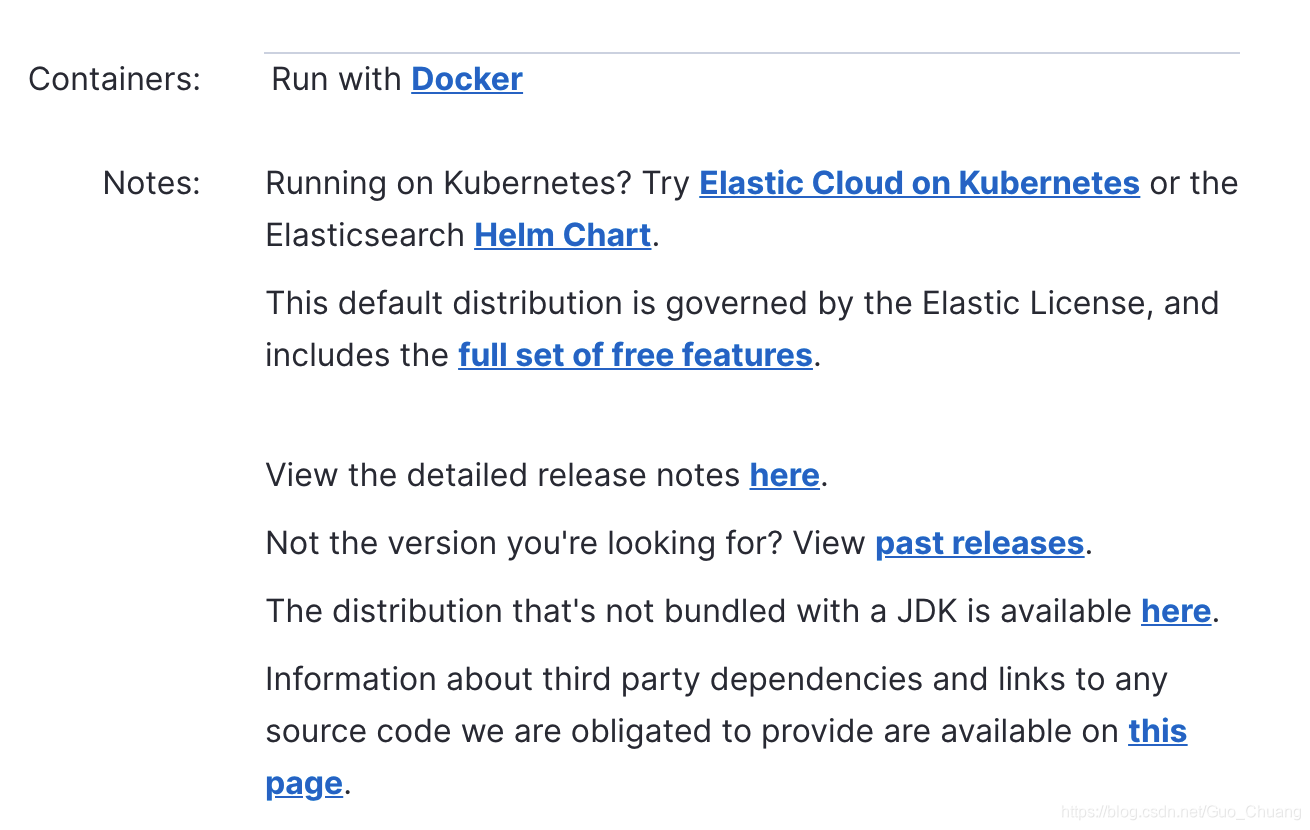Click "Not the version you're looking for?" text
The height and width of the screenshot is (830, 1310).
[525, 543]
